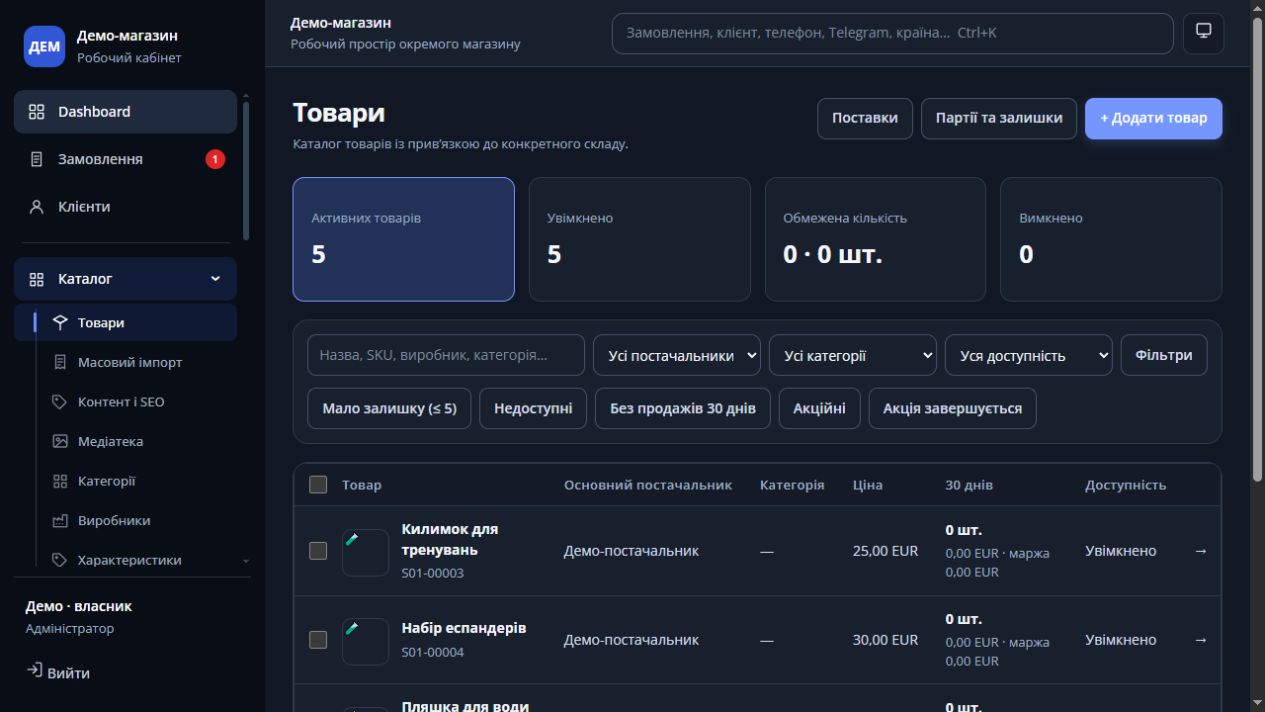This screenshot has width=1265, height=712.
Task: Select the Увімкнено stat card
Action: 639,239
